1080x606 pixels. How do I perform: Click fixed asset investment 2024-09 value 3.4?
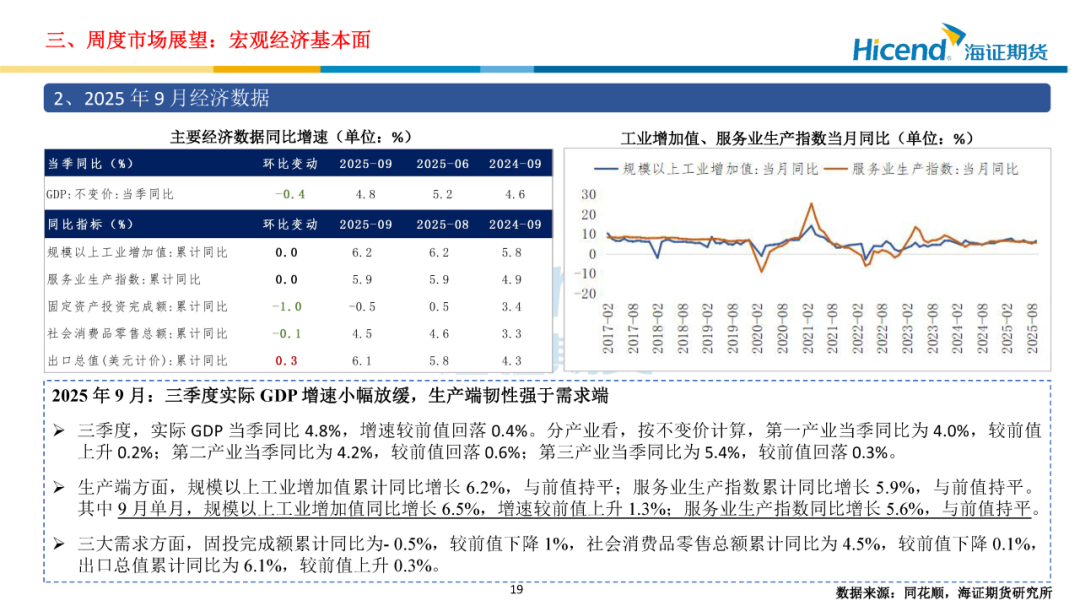click(x=512, y=306)
